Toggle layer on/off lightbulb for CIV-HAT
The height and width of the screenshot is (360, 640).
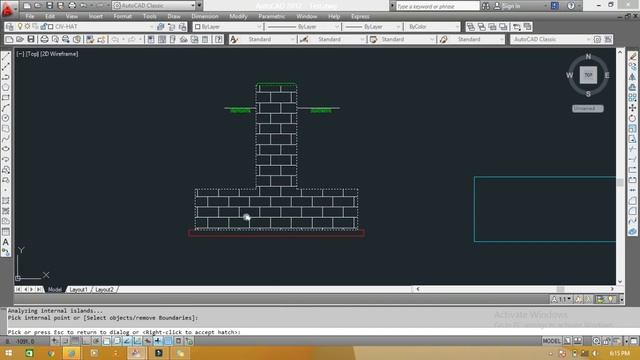click(x=20, y=27)
